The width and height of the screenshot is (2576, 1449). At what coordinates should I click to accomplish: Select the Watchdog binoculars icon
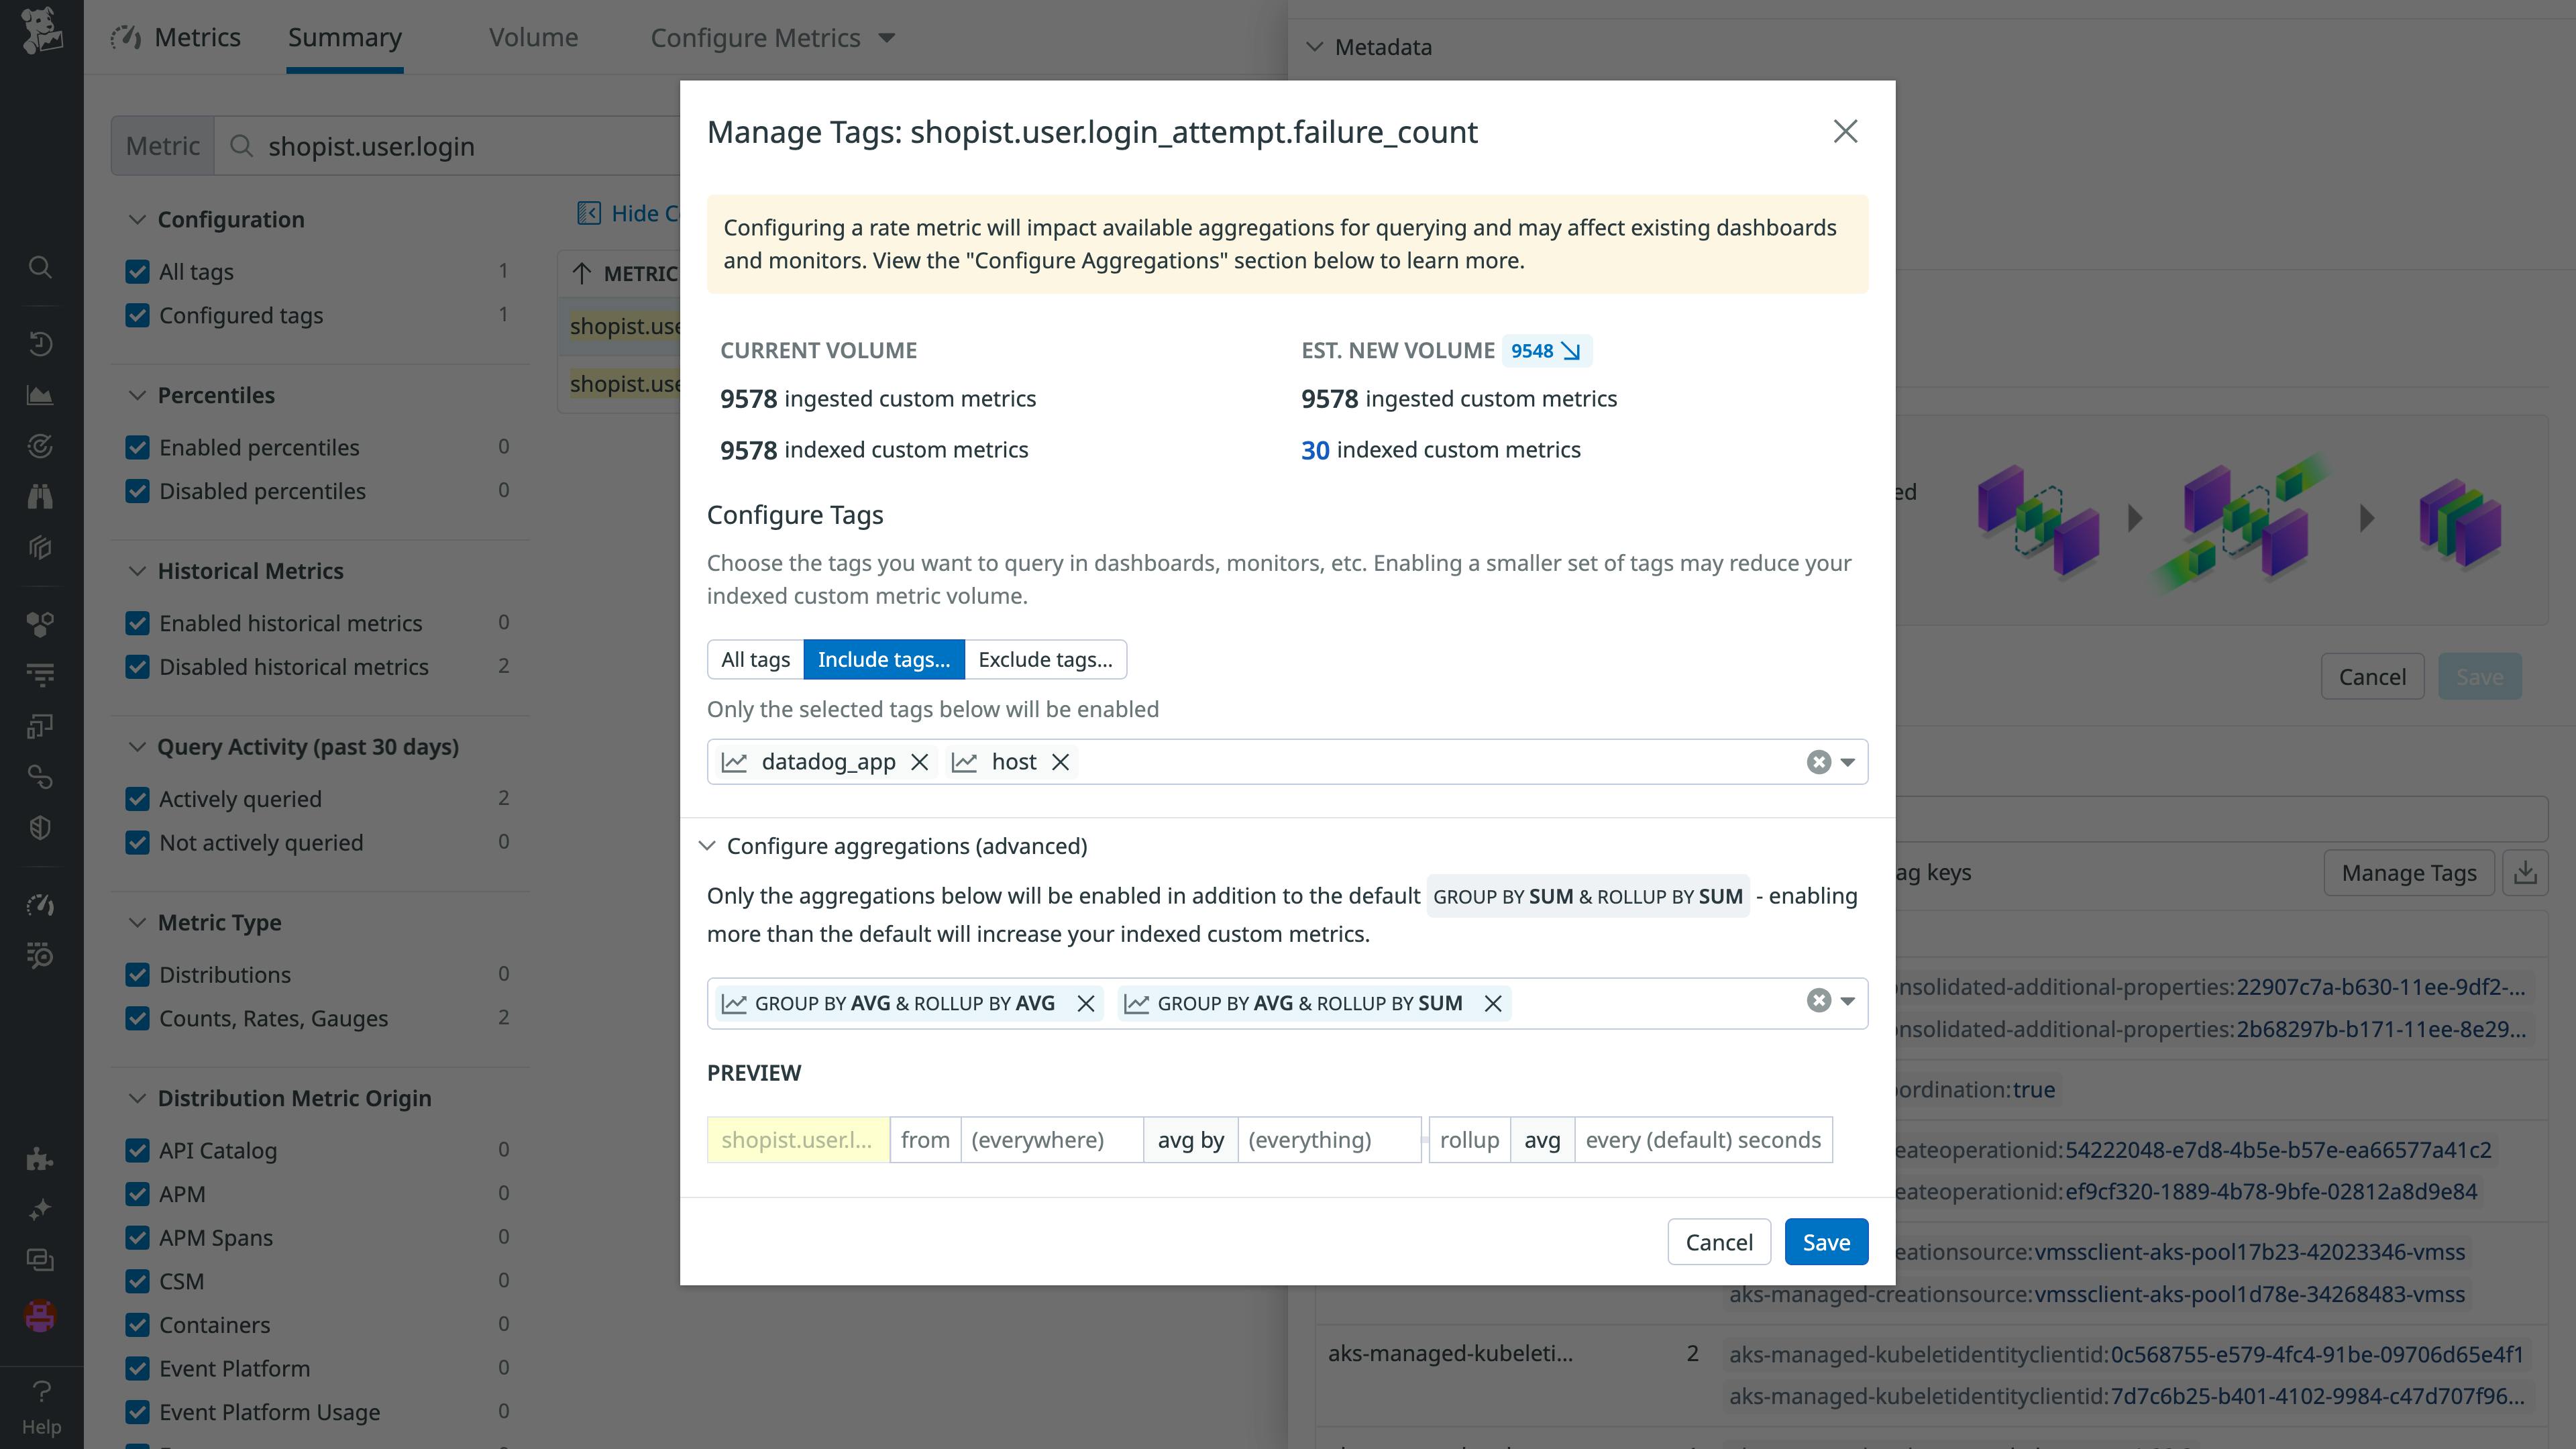(40, 497)
